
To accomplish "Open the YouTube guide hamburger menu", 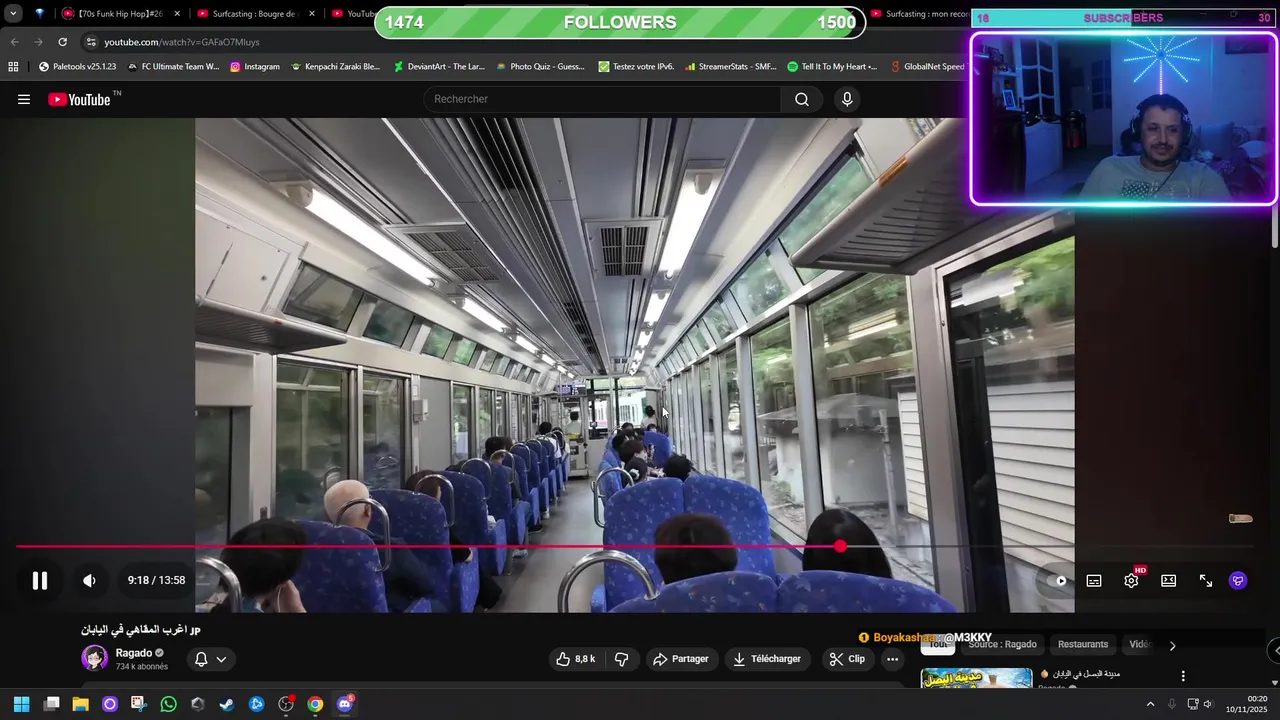I will (x=24, y=99).
